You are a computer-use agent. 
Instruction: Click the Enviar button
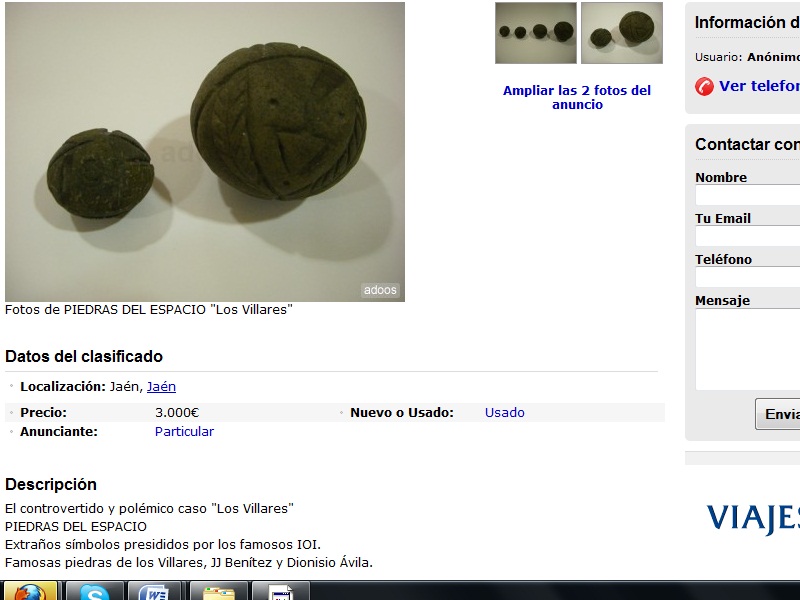(x=778, y=414)
